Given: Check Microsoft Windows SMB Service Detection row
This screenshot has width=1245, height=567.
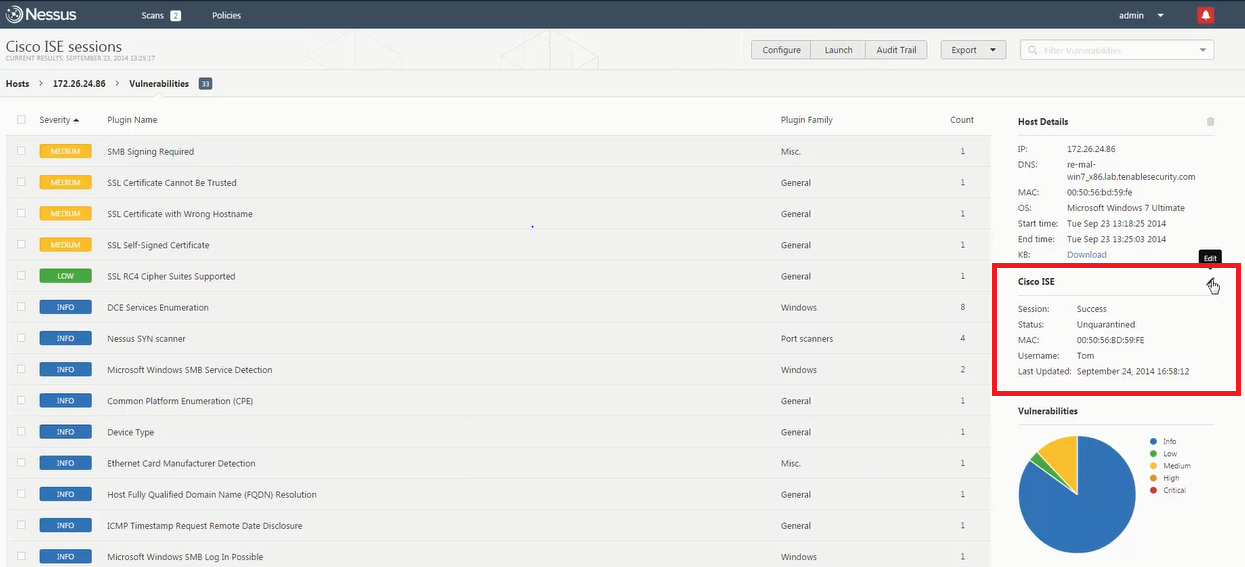Looking at the screenshot, I should (x=21, y=369).
